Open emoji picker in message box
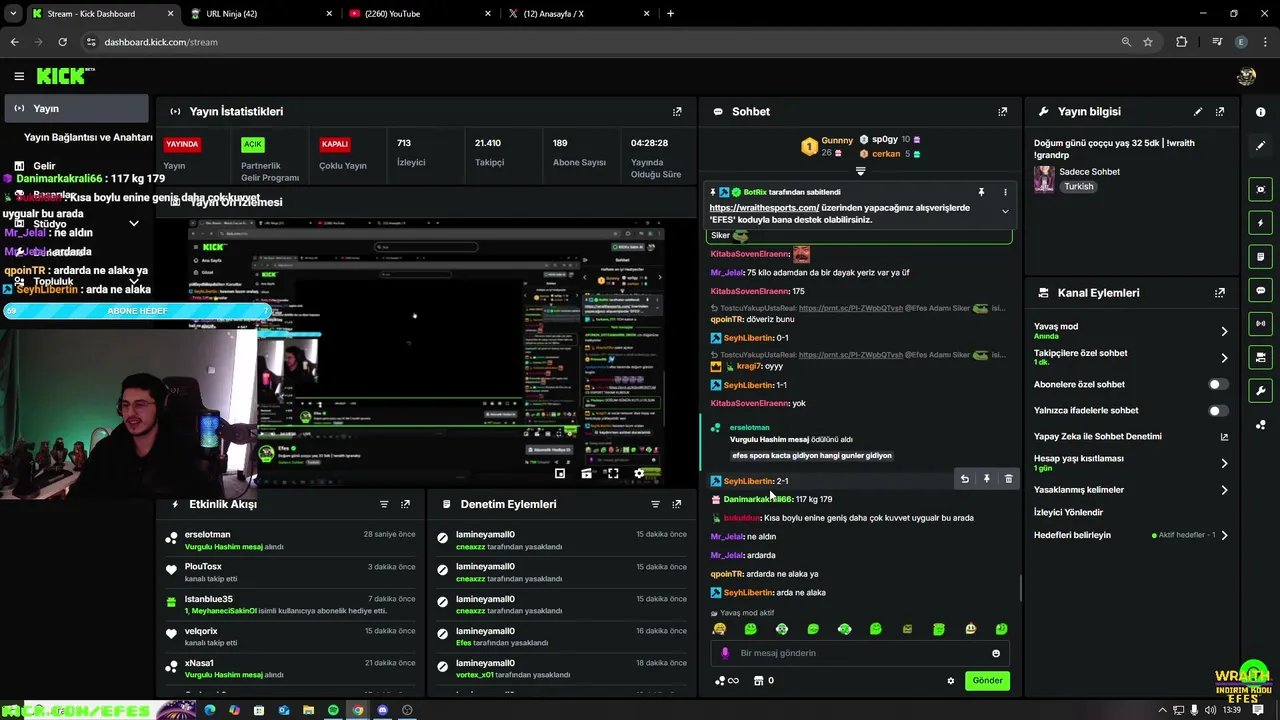This screenshot has height=720, width=1280. tap(996, 653)
